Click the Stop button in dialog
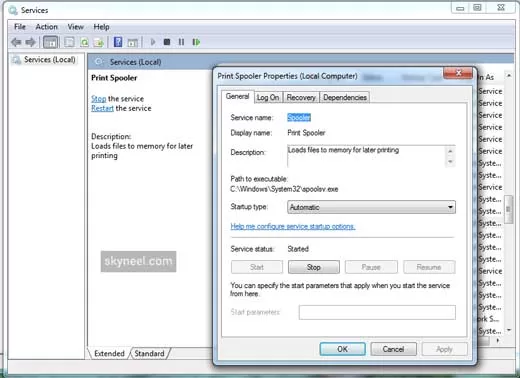 [314, 267]
